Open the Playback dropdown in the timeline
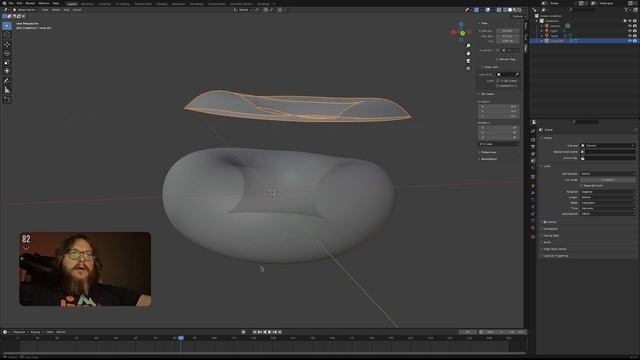 click(20, 332)
